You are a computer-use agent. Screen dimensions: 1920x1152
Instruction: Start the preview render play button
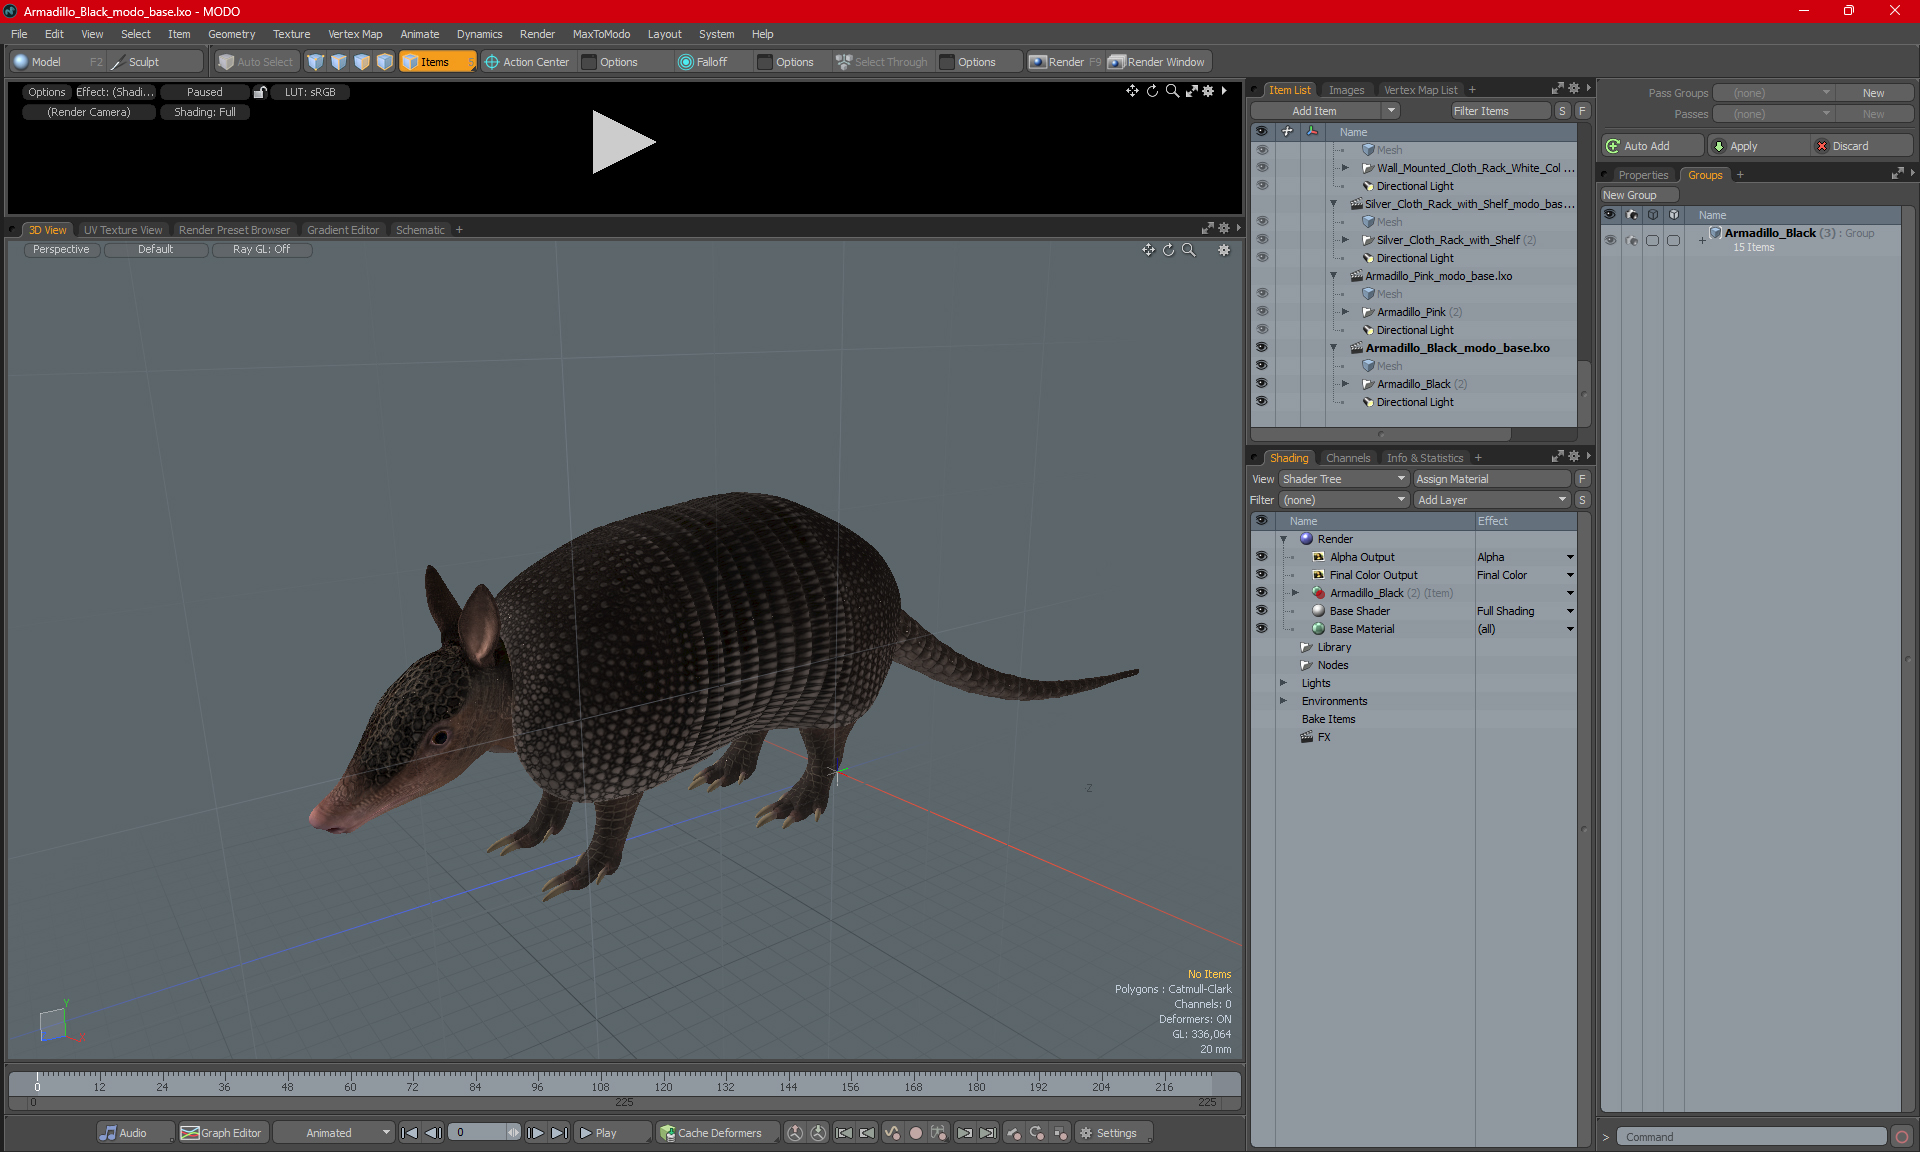(622, 142)
